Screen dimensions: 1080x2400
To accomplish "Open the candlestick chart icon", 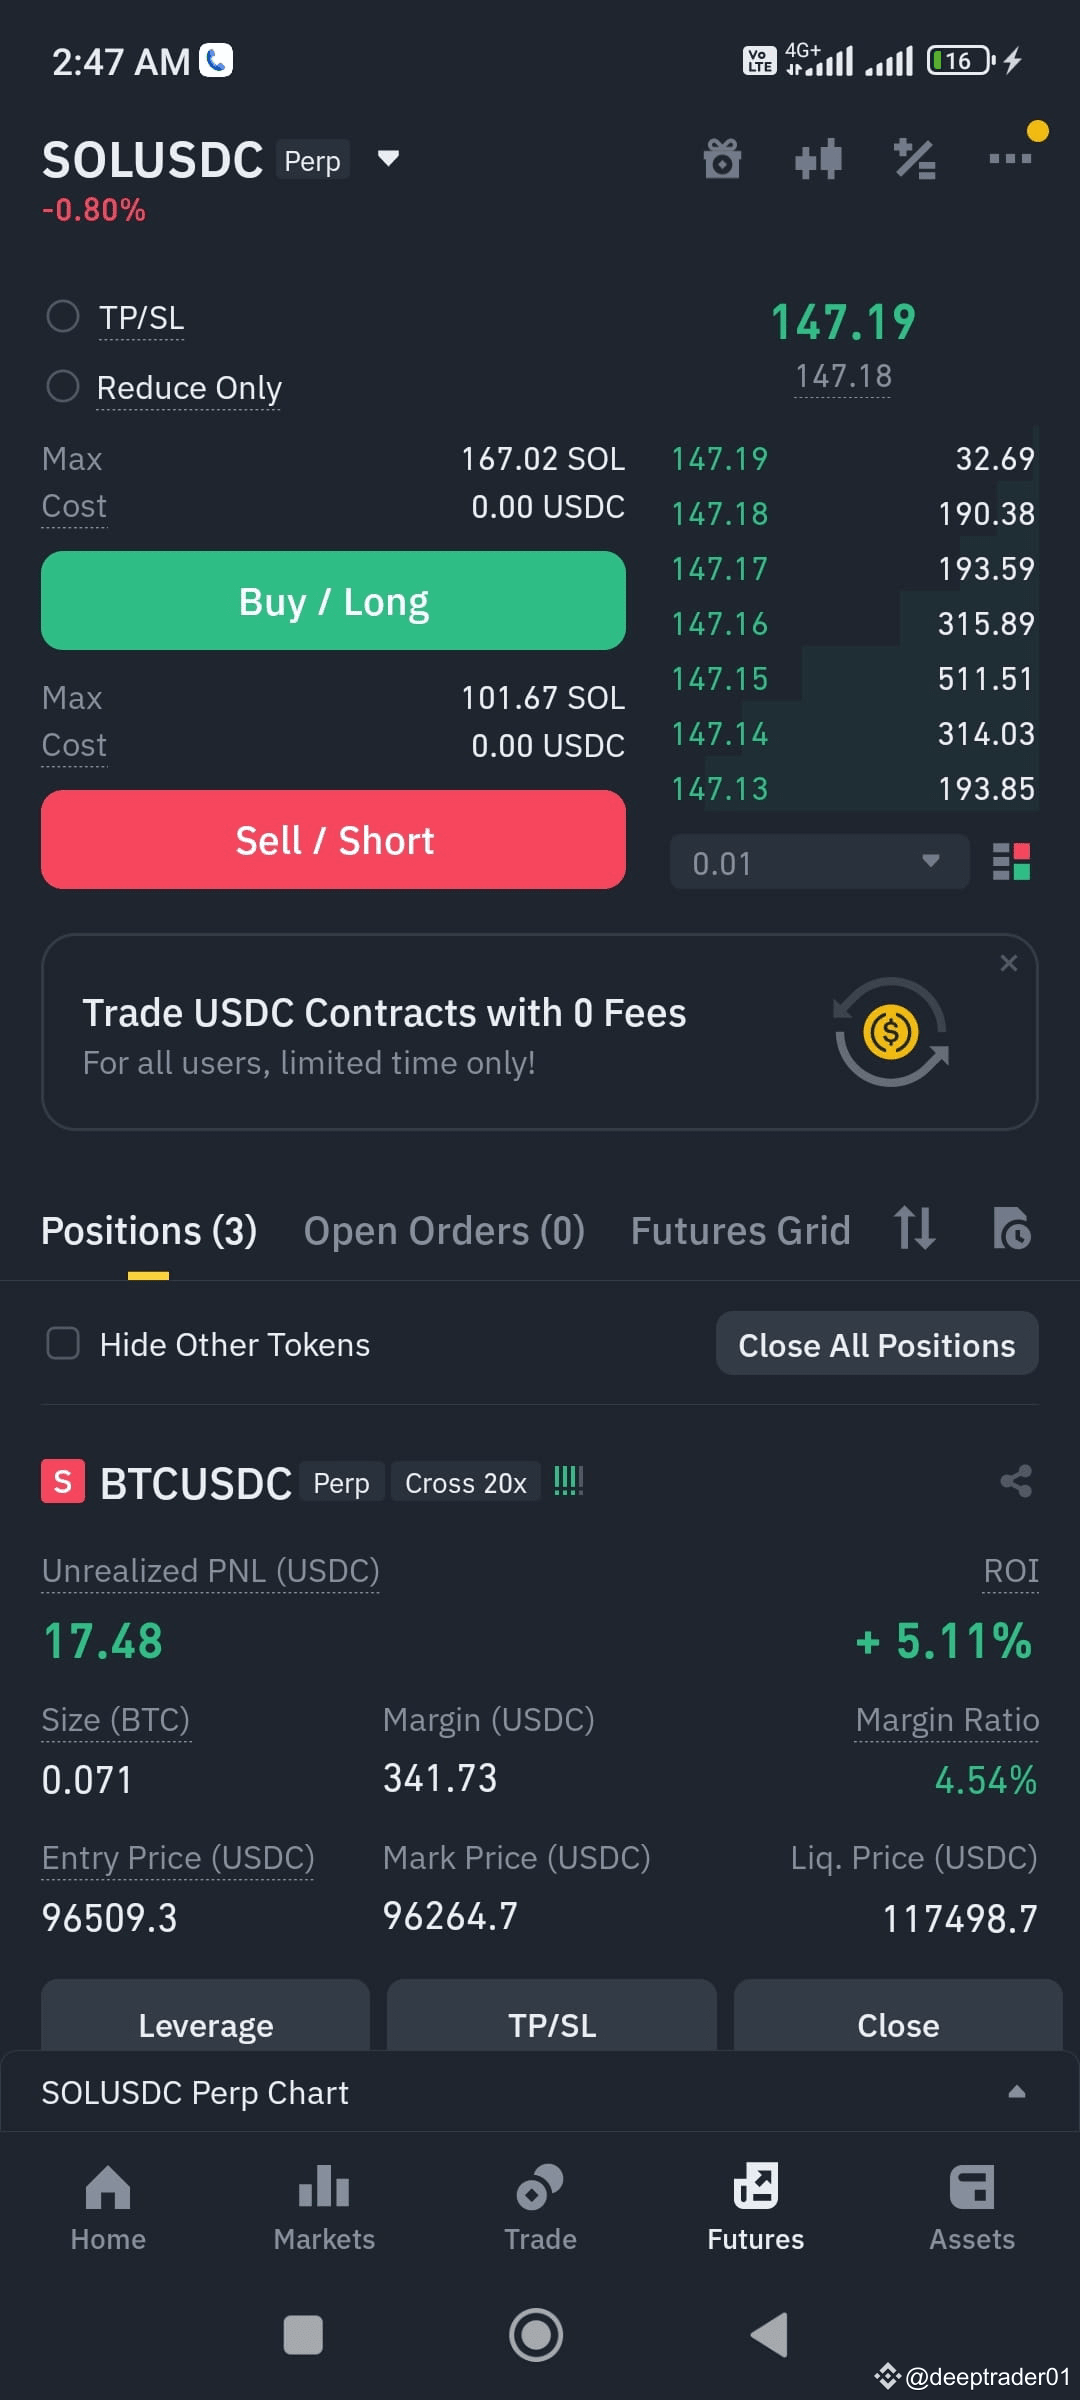I will coord(818,159).
